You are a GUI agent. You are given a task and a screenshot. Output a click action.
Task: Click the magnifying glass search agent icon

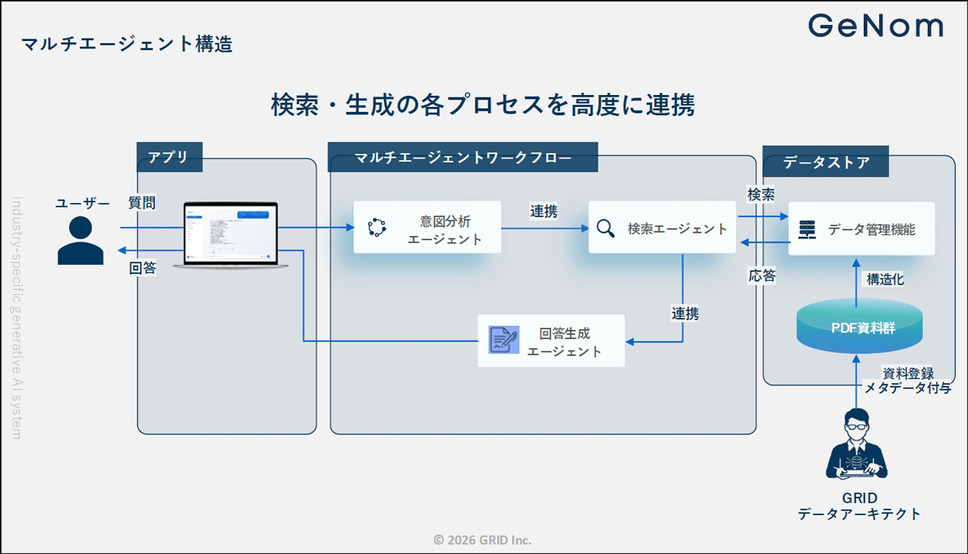(x=605, y=229)
